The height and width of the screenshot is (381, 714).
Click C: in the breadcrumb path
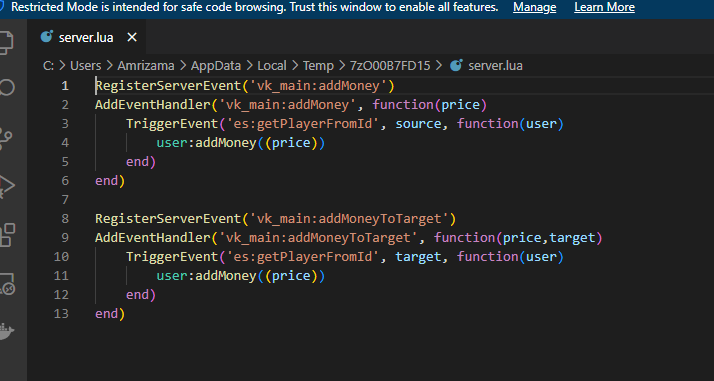point(48,66)
